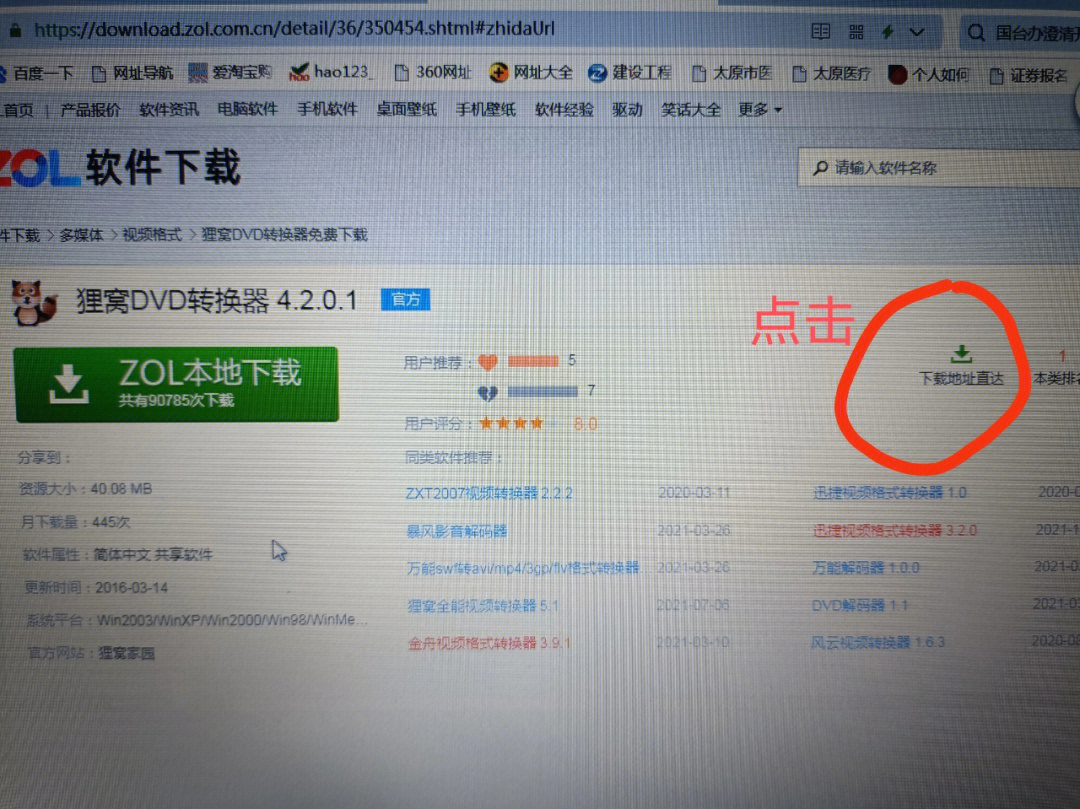The image size is (1080, 809).
Task: Click the 资源大小：40.08 MB text
Action: pos(85,489)
